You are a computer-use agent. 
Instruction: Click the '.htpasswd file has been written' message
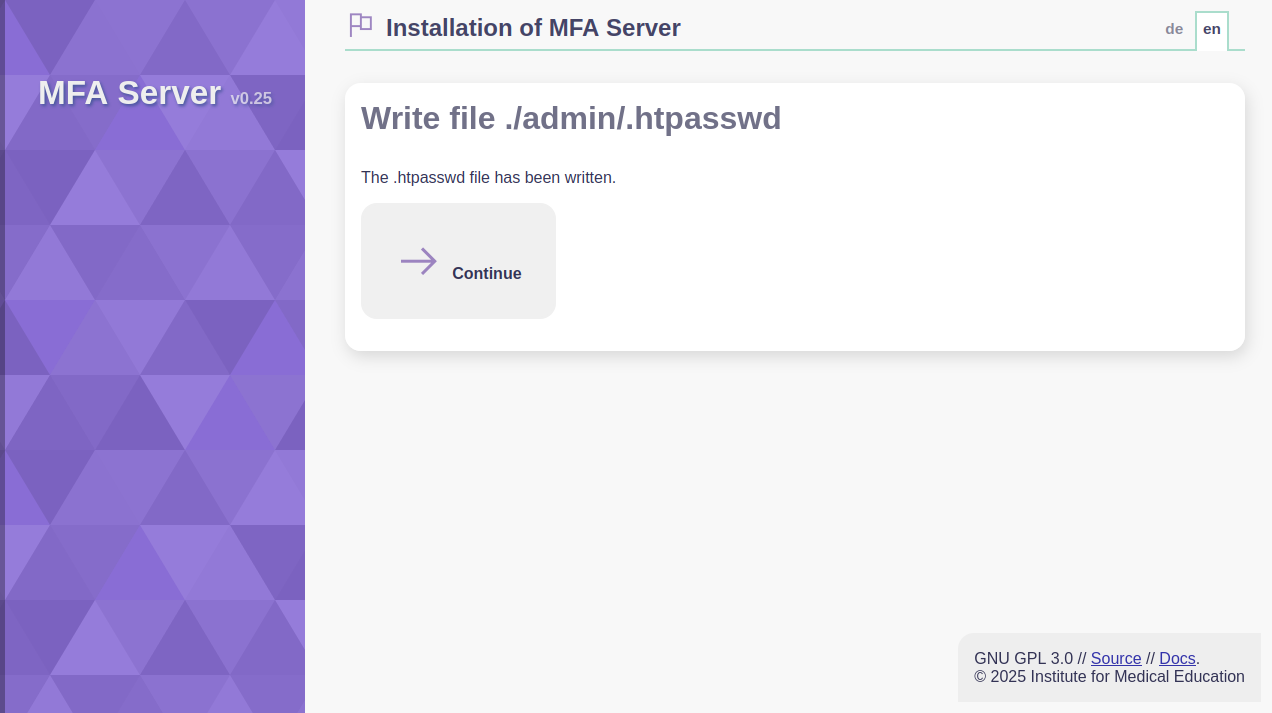[x=488, y=177]
